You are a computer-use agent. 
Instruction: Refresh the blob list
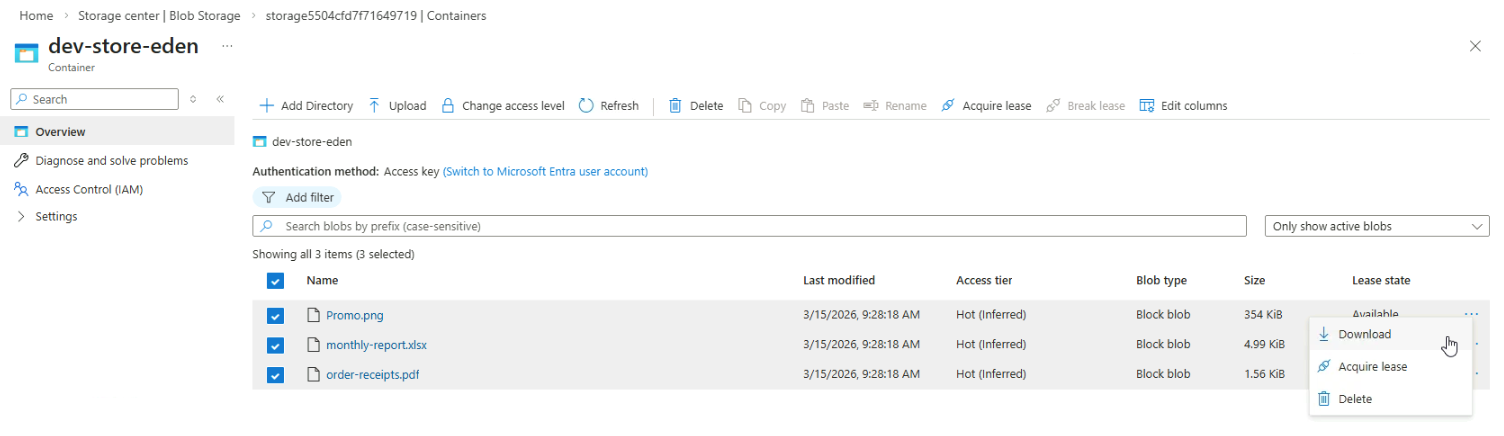click(x=609, y=106)
